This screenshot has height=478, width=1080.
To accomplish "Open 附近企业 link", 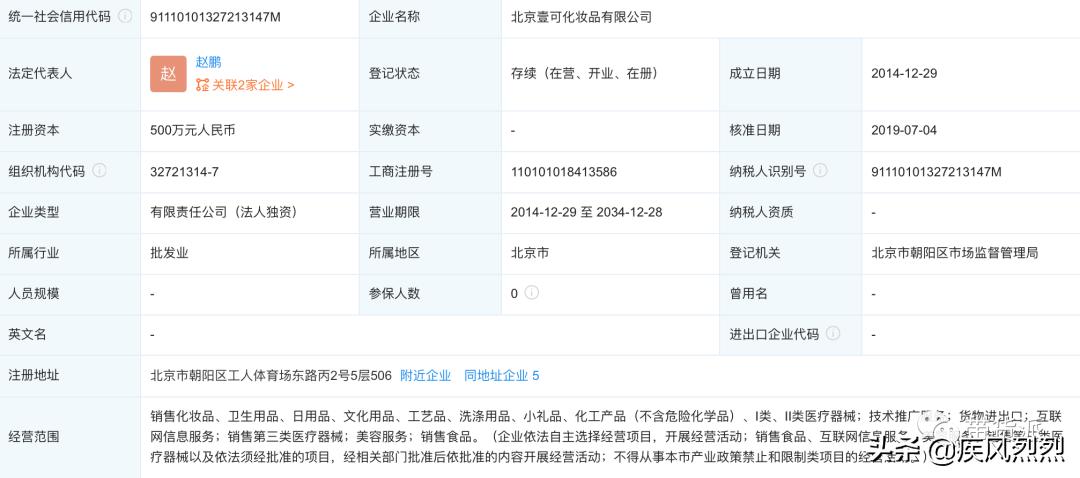I will click(x=426, y=375).
